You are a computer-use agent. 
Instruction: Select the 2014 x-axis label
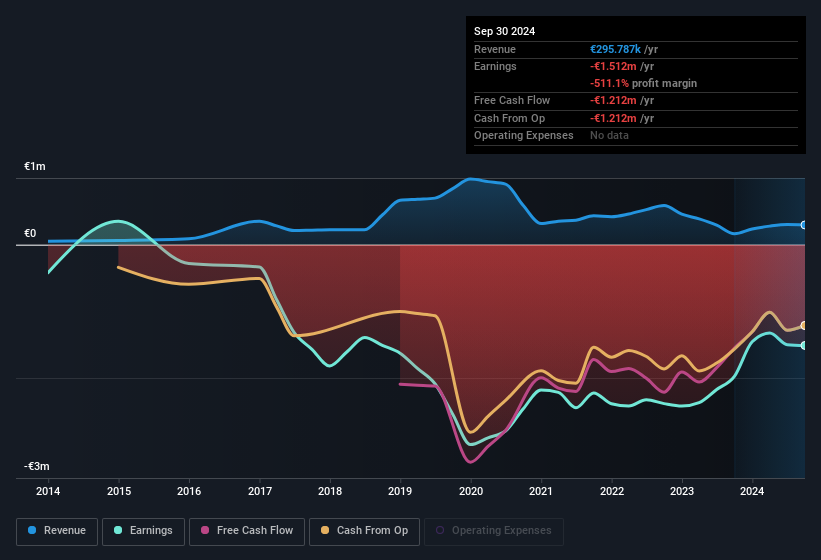pyautogui.click(x=48, y=491)
